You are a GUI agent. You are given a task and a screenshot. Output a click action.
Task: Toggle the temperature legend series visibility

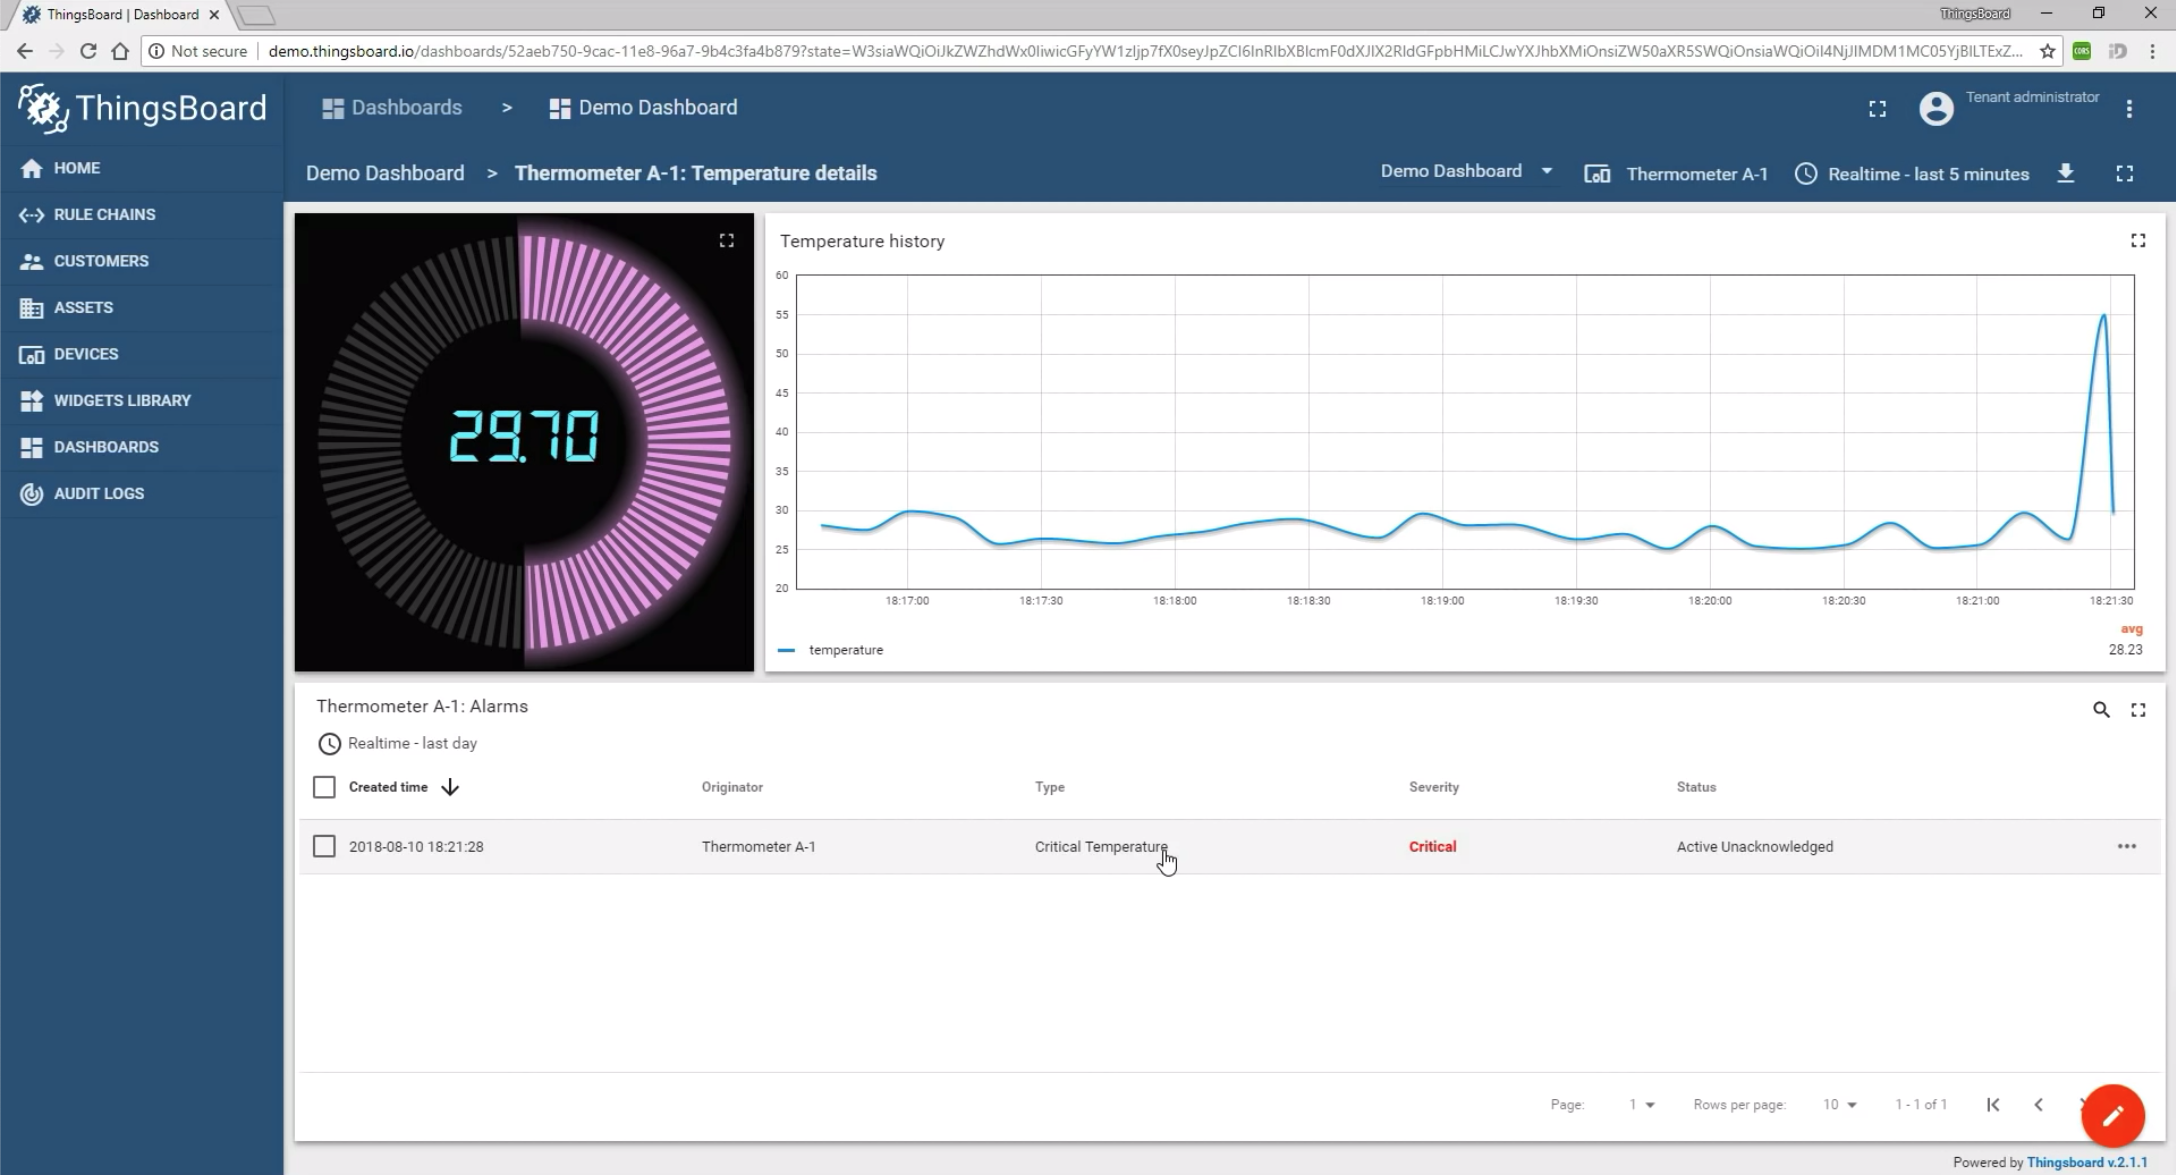point(845,650)
